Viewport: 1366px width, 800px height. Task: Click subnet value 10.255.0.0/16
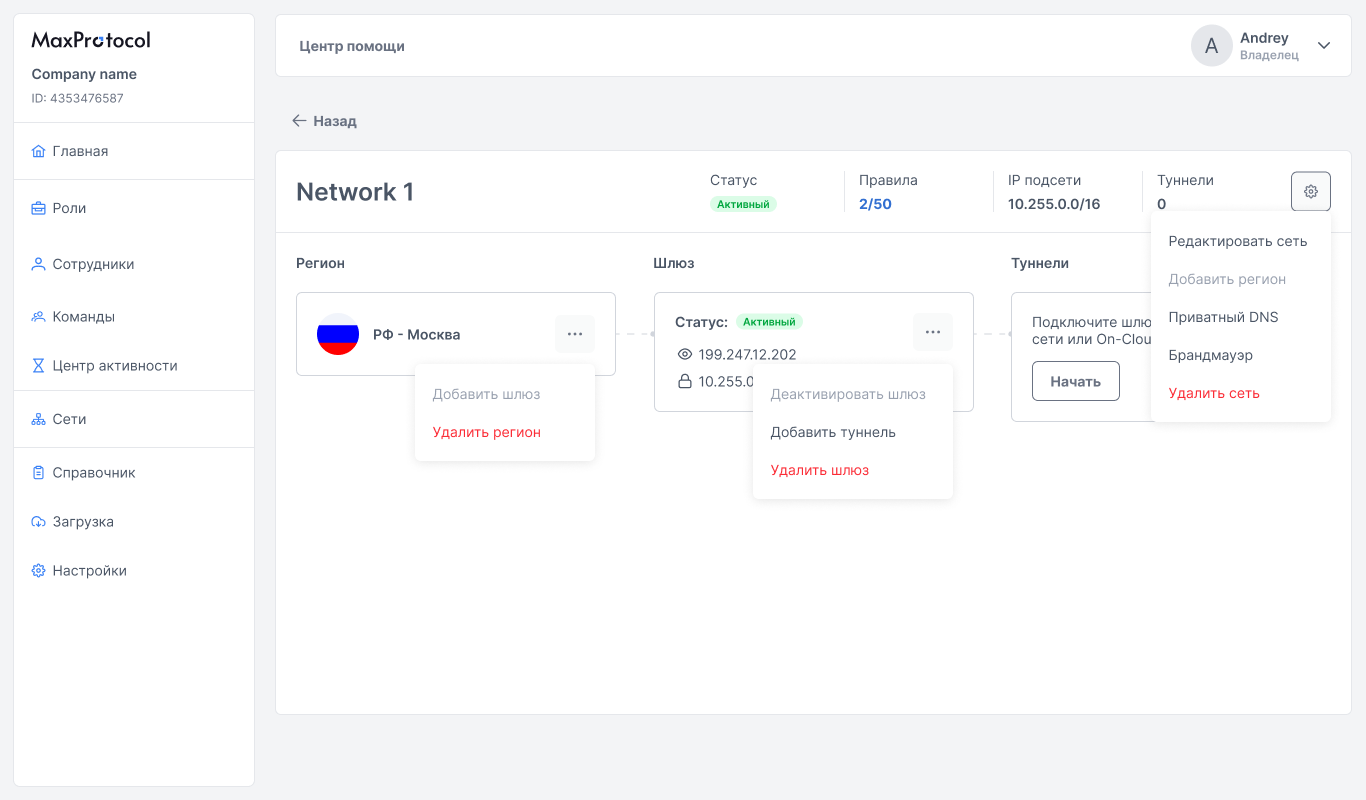pyautogui.click(x=1054, y=204)
